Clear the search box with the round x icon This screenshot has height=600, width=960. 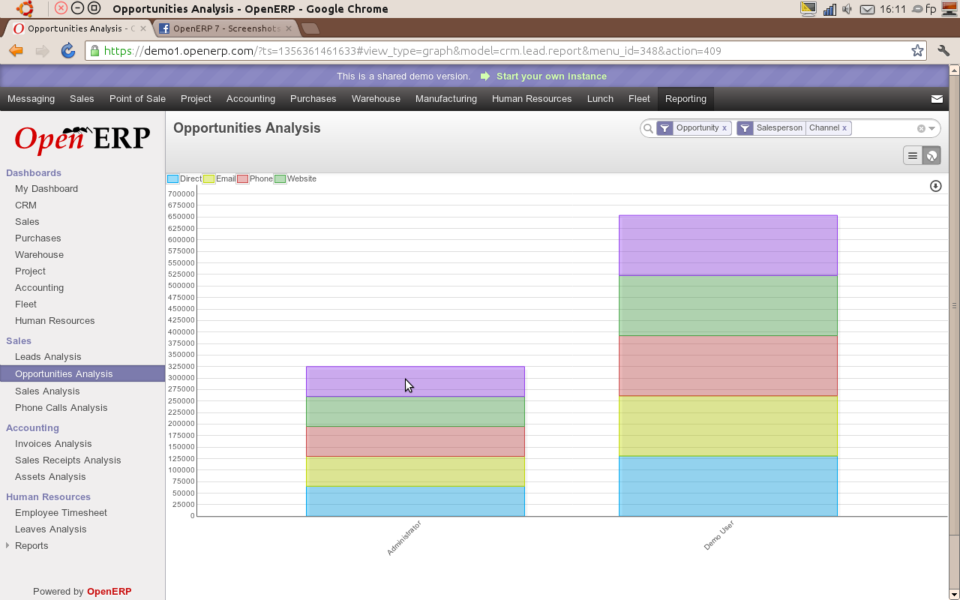coord(921,129)
